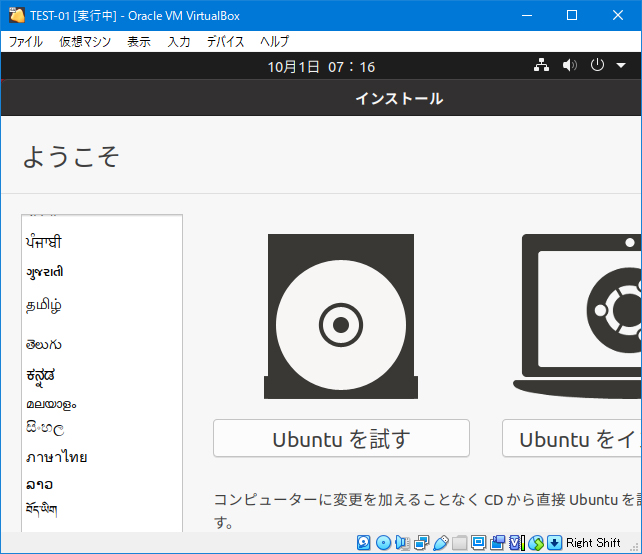Click the Ubuntu volume speaker icon
The image size is (642, 554).
570,65
